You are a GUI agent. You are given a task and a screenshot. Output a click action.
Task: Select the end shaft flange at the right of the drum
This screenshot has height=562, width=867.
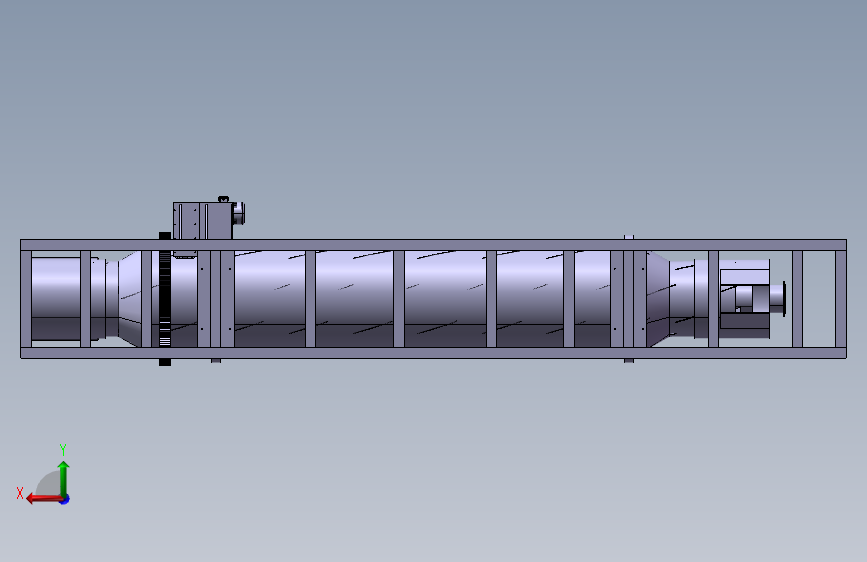tap(784, 299)
